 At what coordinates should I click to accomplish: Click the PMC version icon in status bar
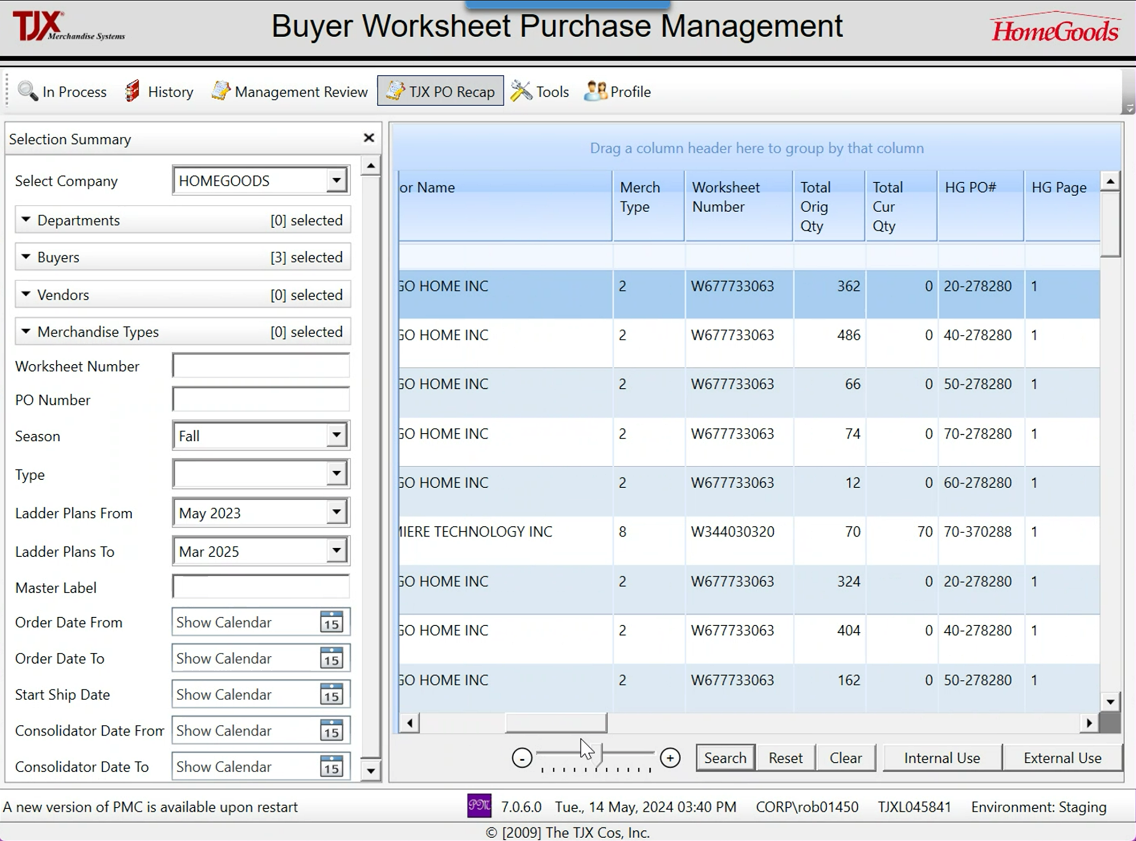(480, 806)
